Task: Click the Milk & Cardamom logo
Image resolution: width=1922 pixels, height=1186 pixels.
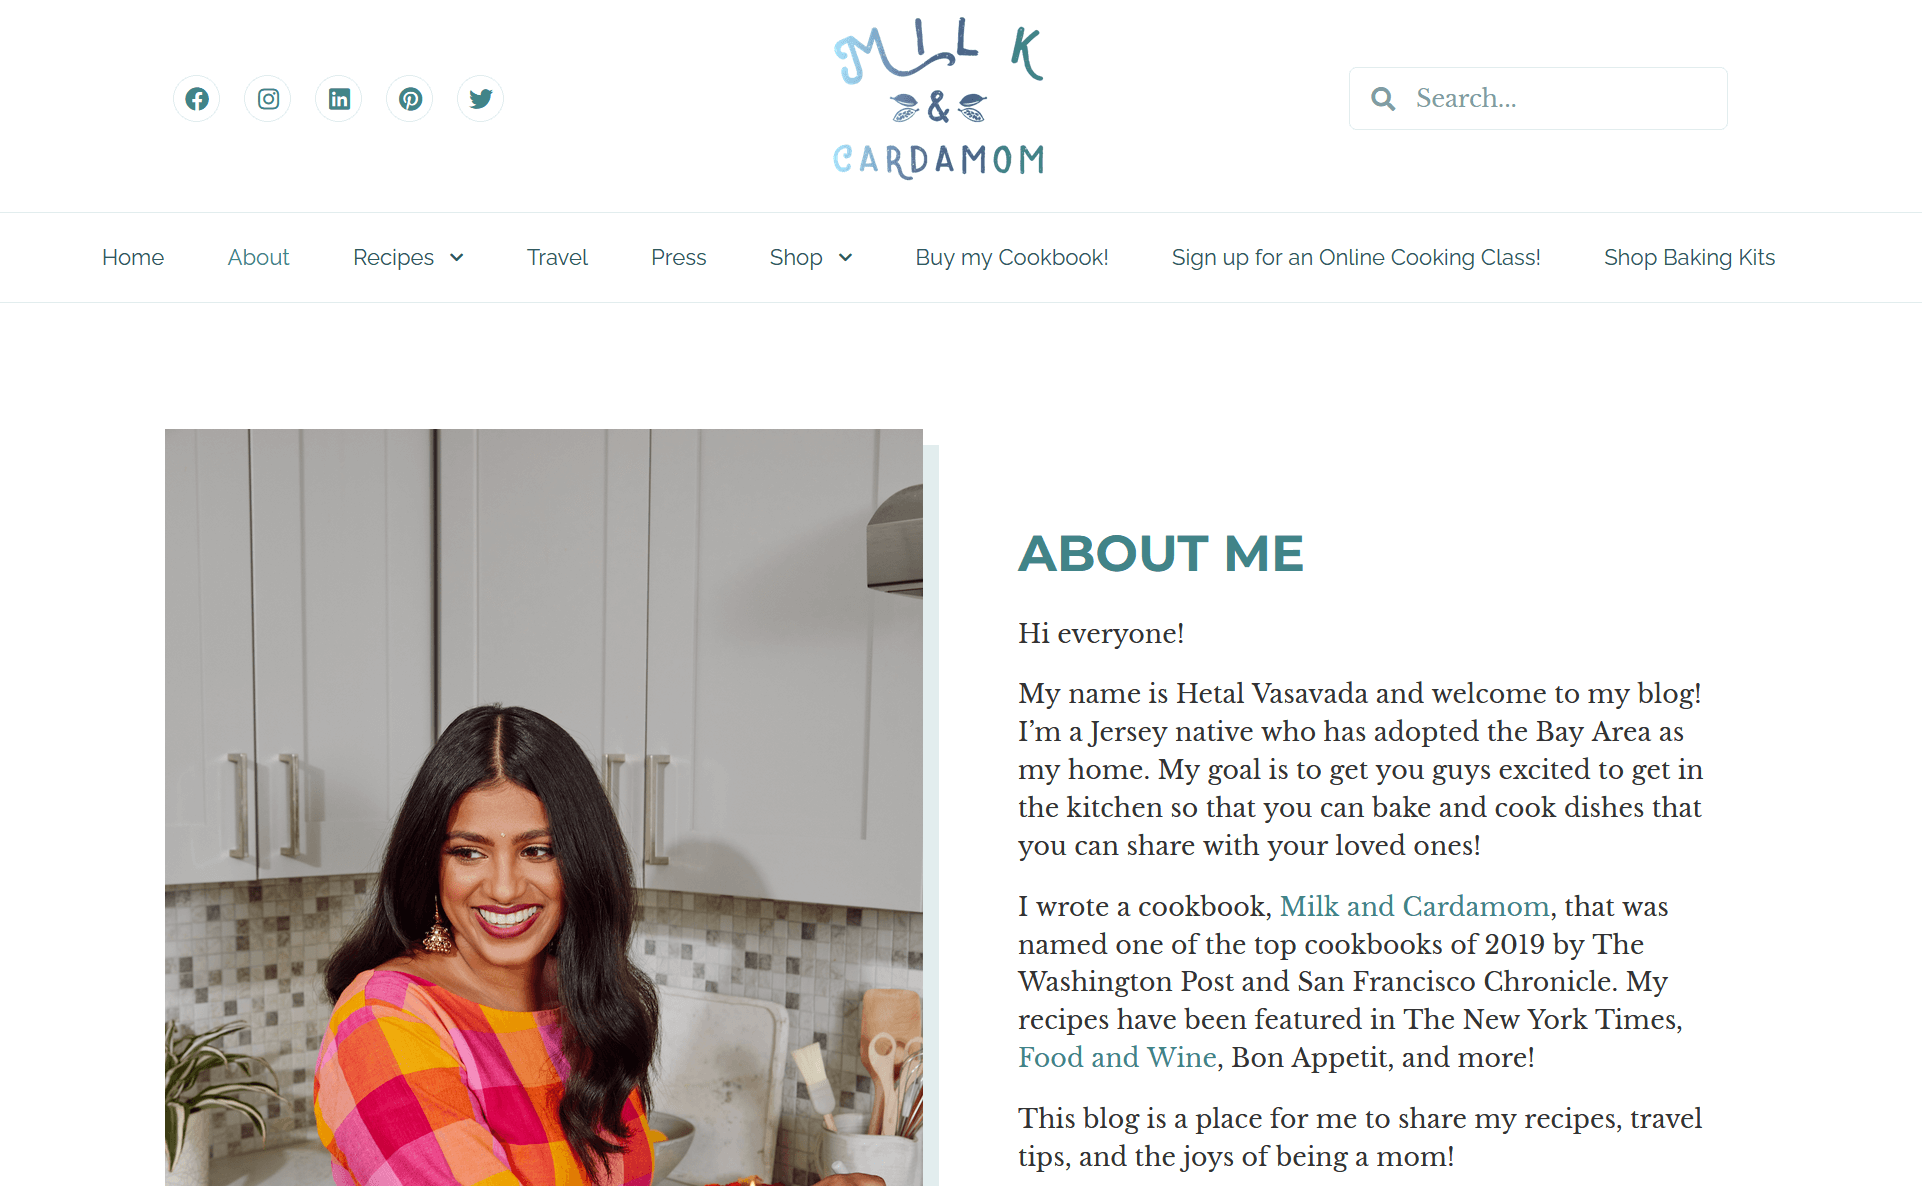Action: click(x=939, y=99)
